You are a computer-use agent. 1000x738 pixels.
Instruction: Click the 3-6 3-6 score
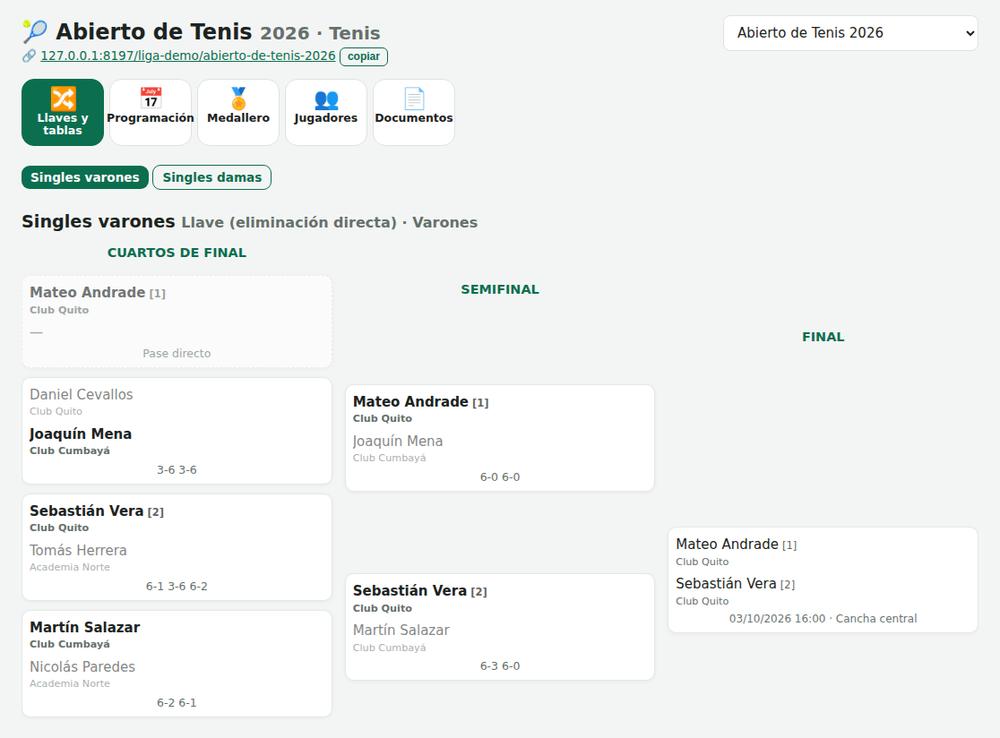pos(177,470)
